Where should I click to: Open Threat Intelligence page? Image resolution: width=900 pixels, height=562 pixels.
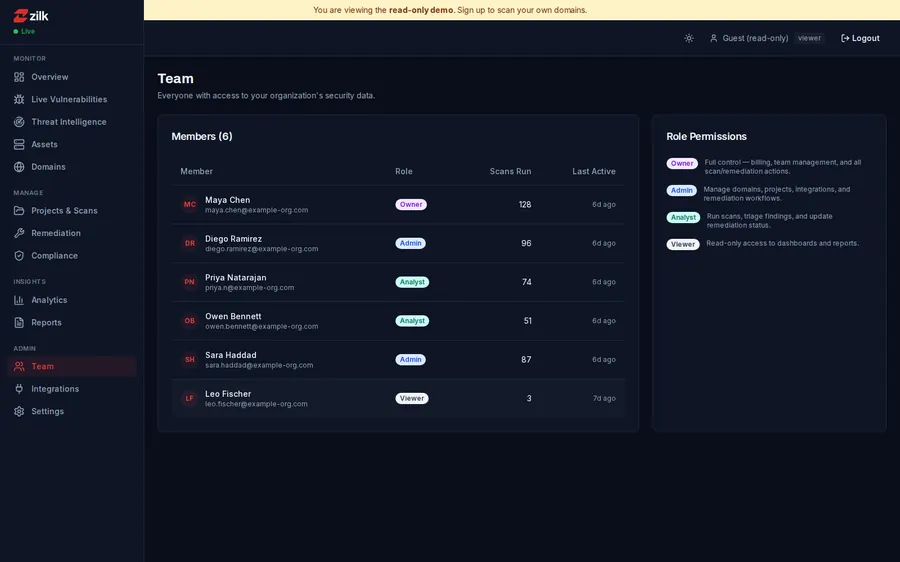(x=72, y=122)
